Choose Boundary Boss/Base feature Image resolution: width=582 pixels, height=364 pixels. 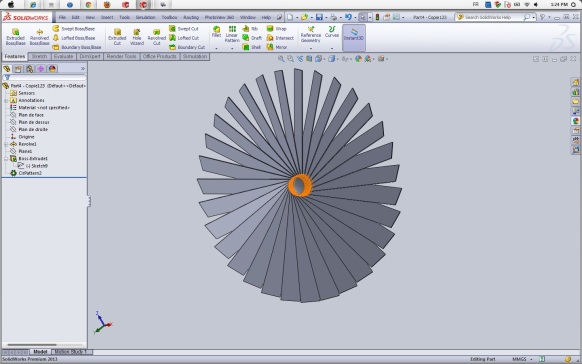click(76, 47)
